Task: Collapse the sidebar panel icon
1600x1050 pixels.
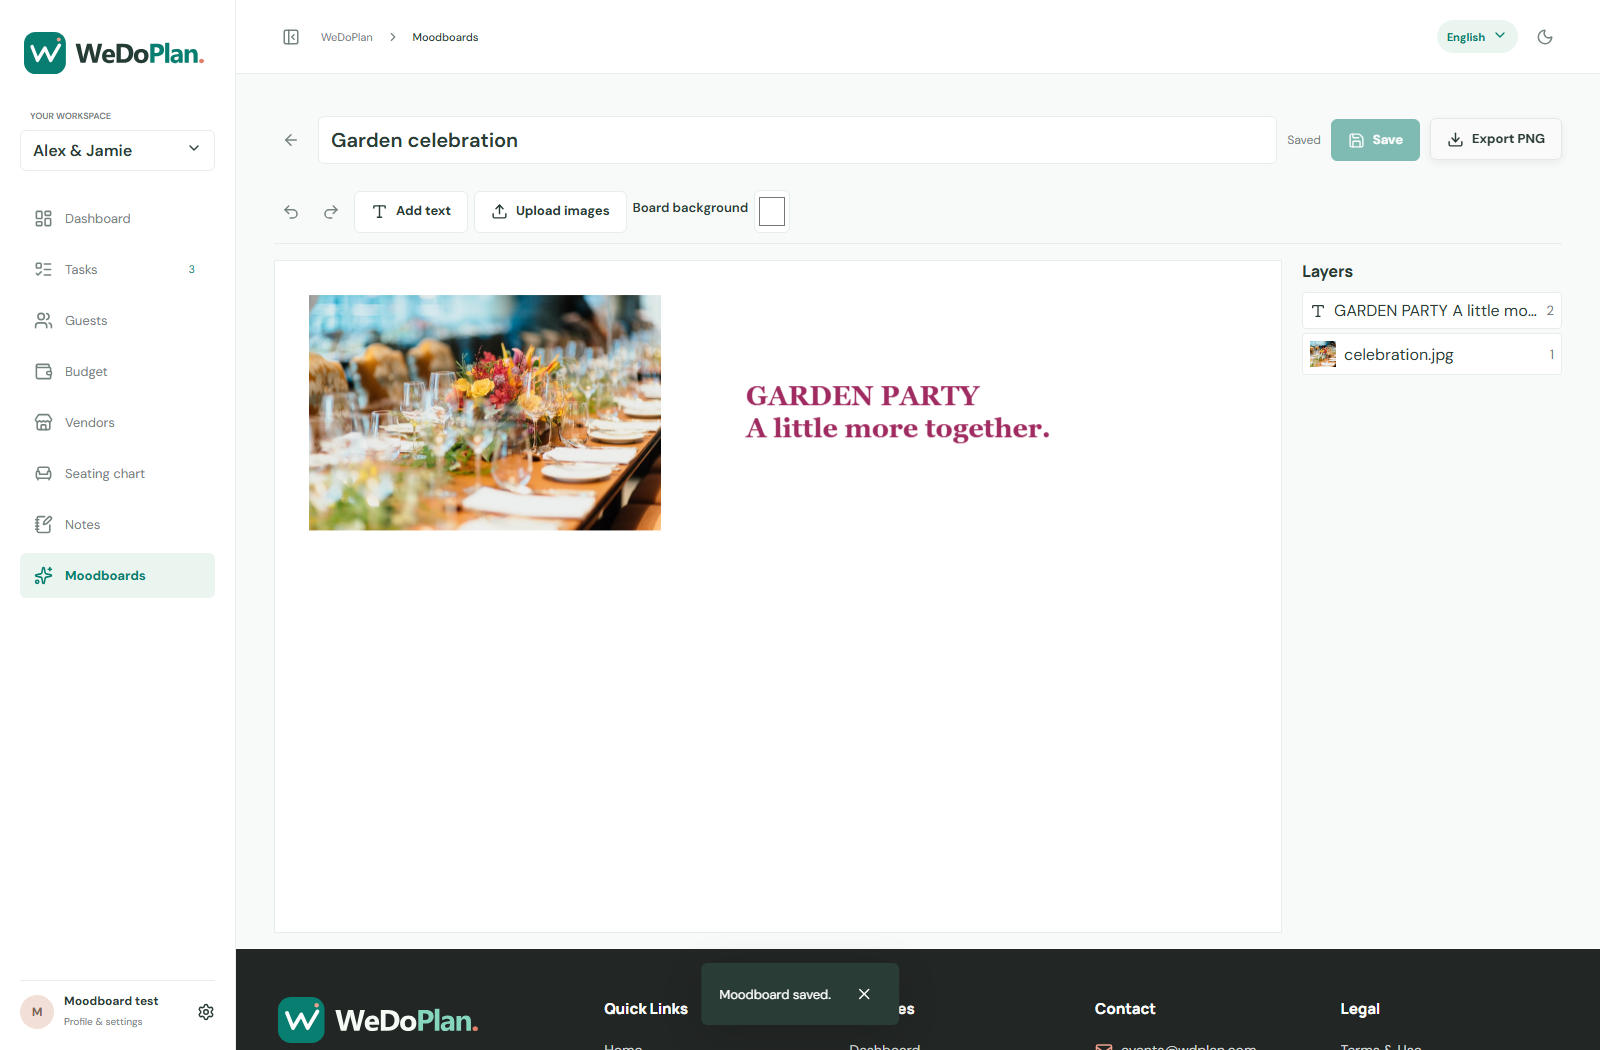Action: point(291,37)
